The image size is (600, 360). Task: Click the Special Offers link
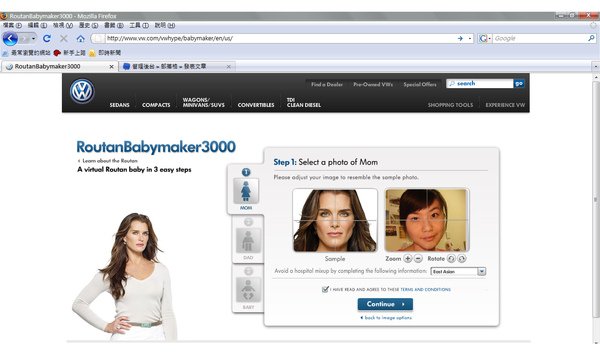[x=420, y=84]
